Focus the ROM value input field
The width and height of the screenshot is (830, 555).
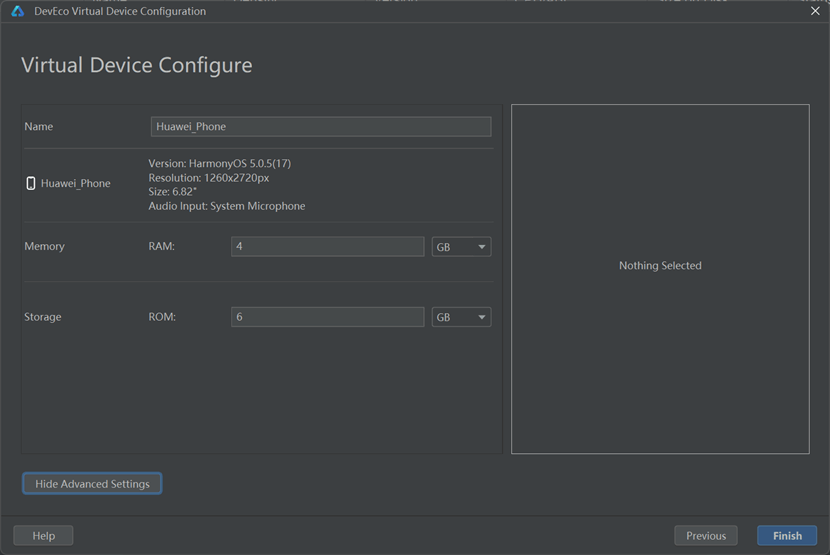click(x=328, y=317)
